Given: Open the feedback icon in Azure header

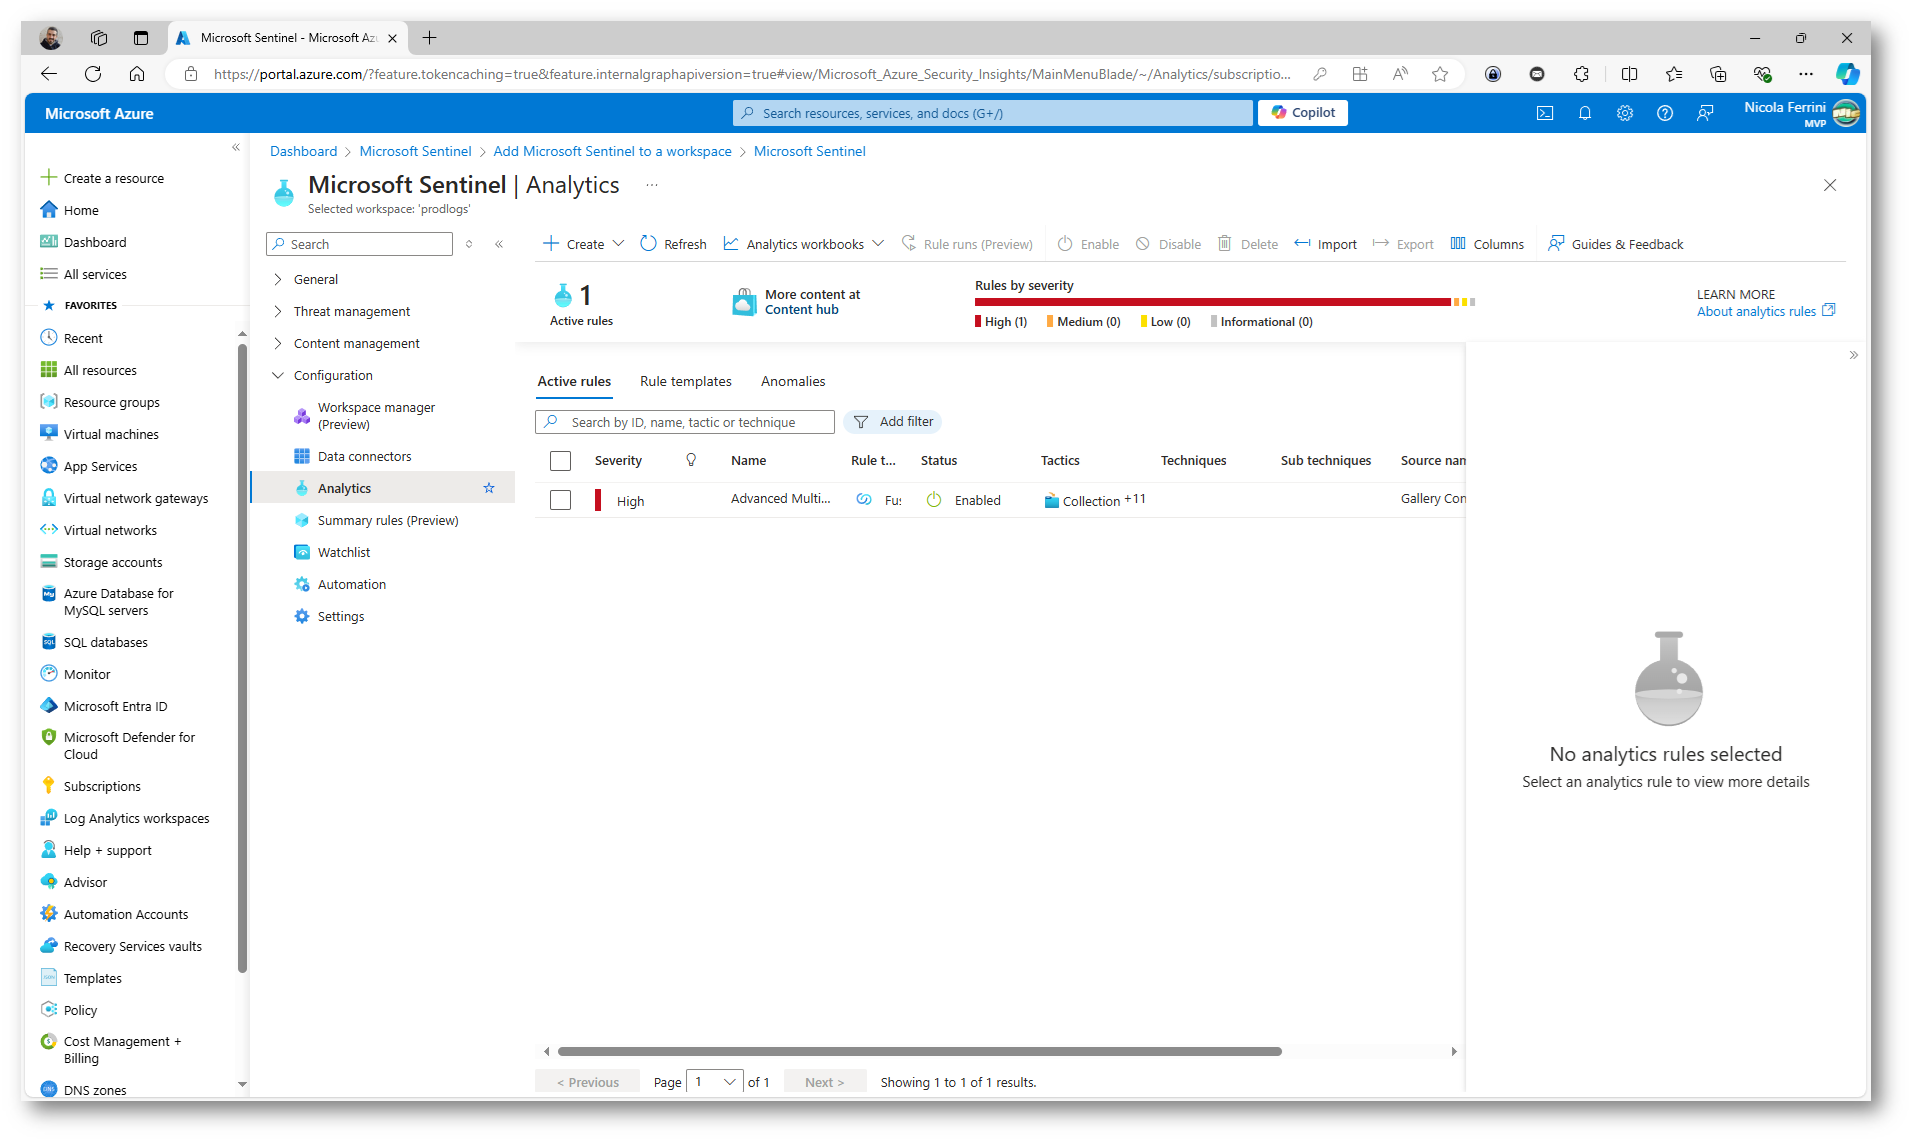Looking at the screenshot, I should [x=1705, y=113].
